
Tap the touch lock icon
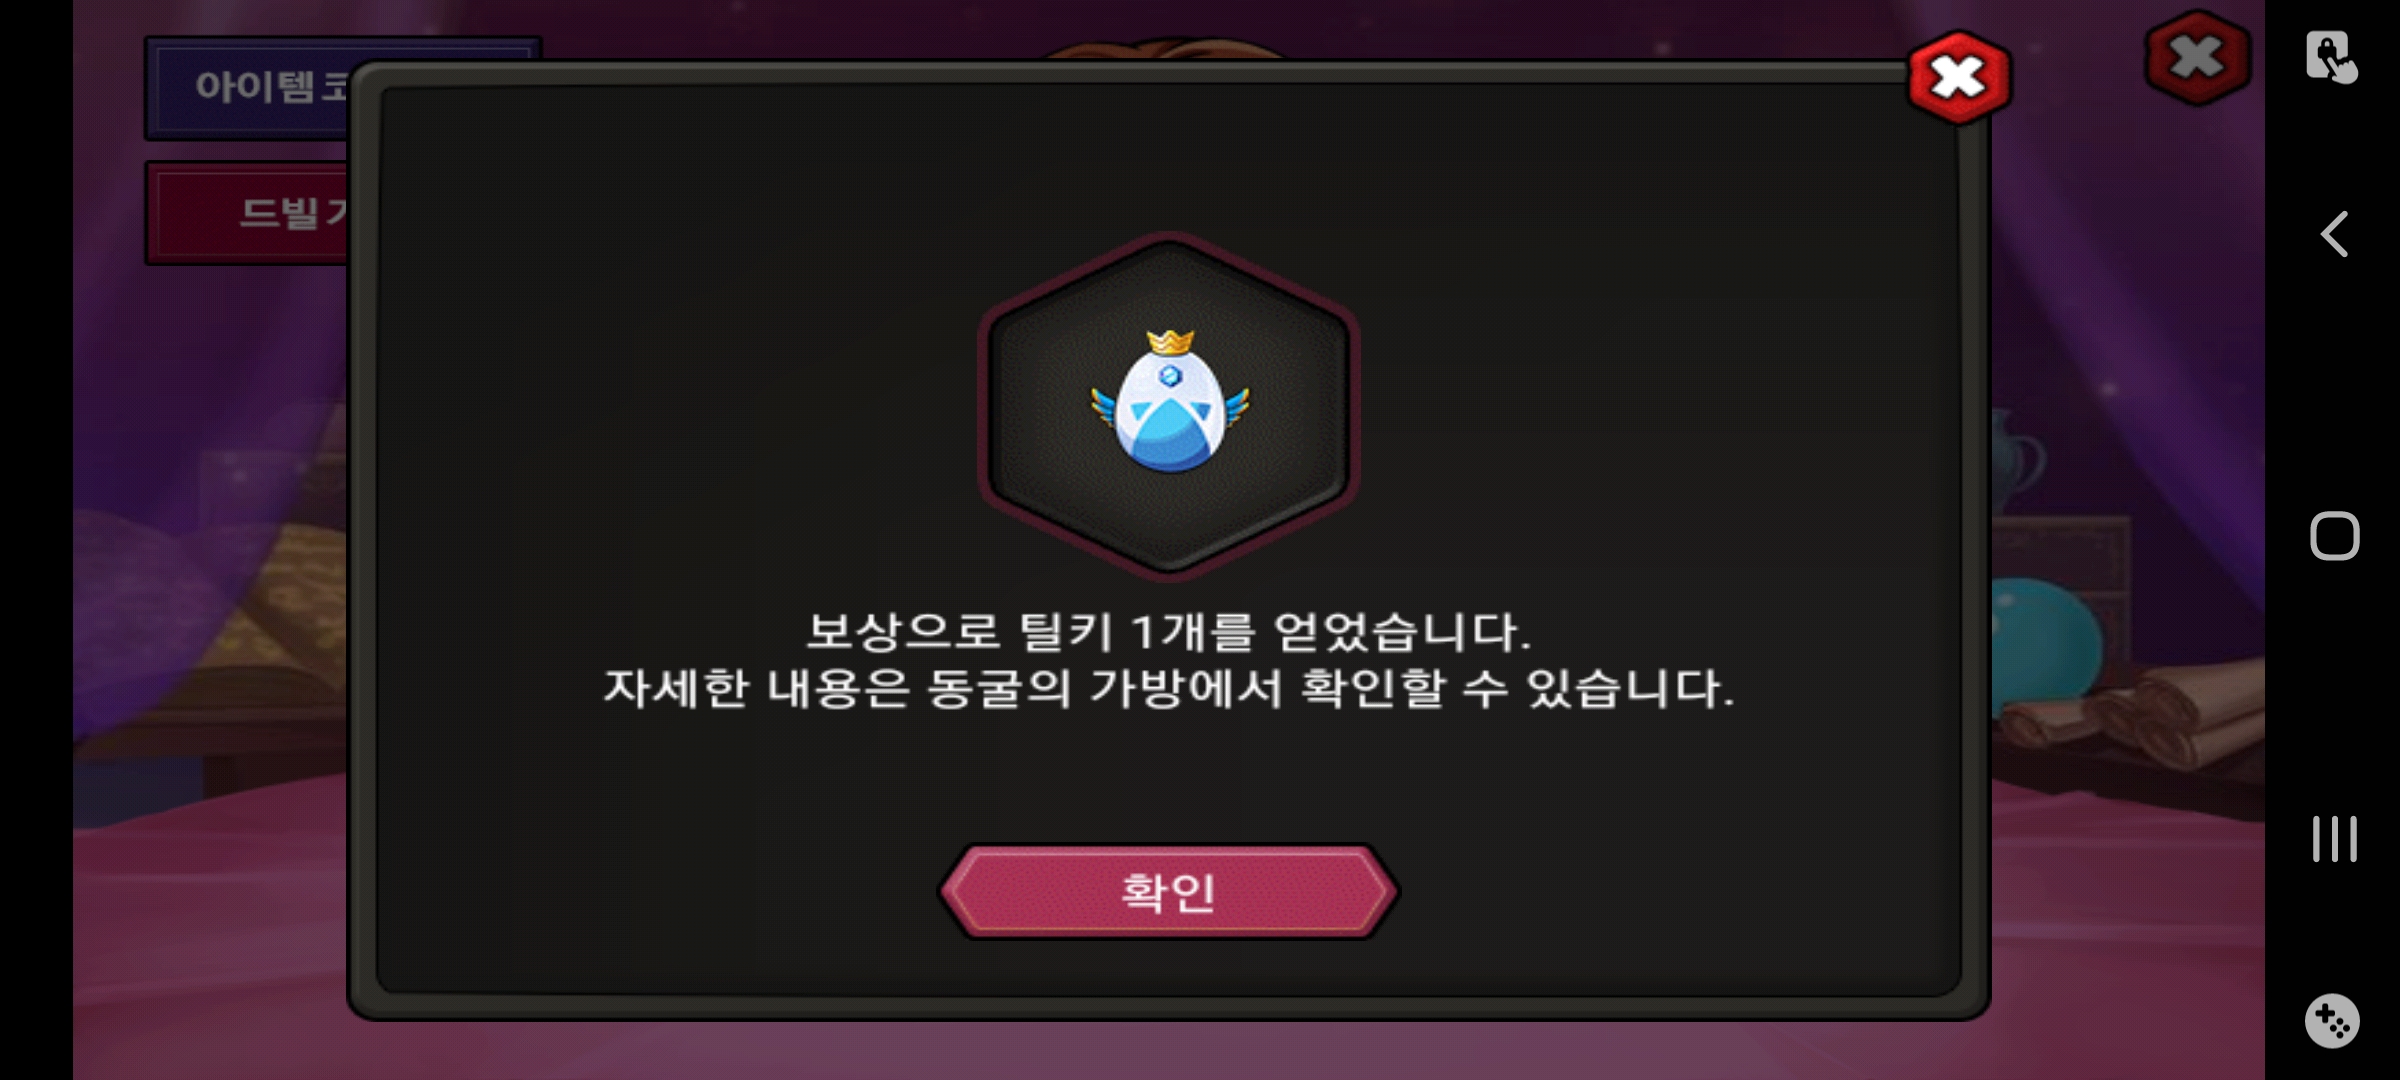click(x=2332, y=57)
